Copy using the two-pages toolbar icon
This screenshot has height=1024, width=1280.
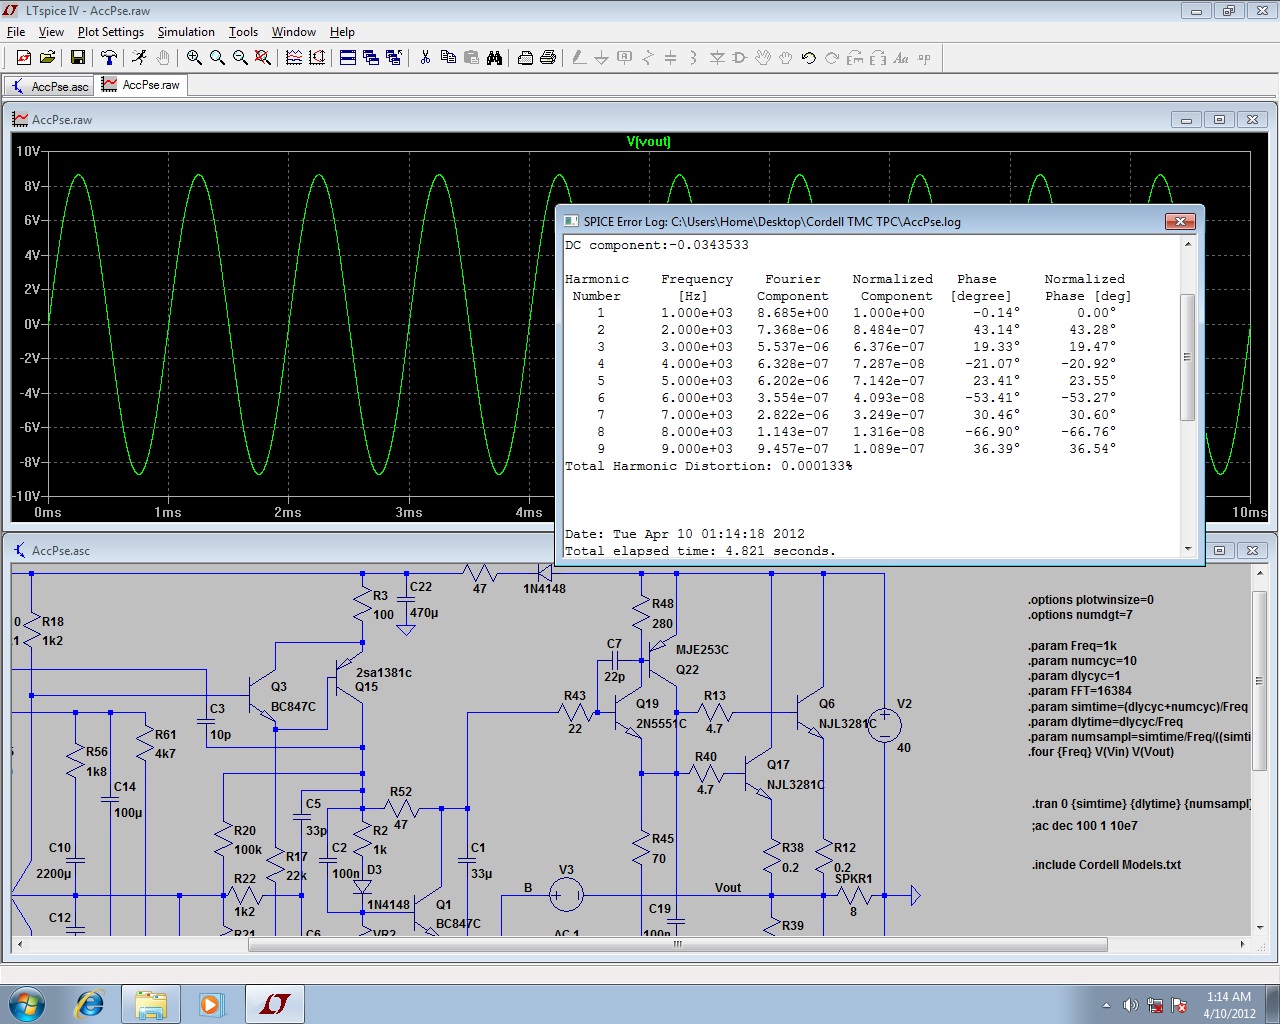(x=448, y=58)
